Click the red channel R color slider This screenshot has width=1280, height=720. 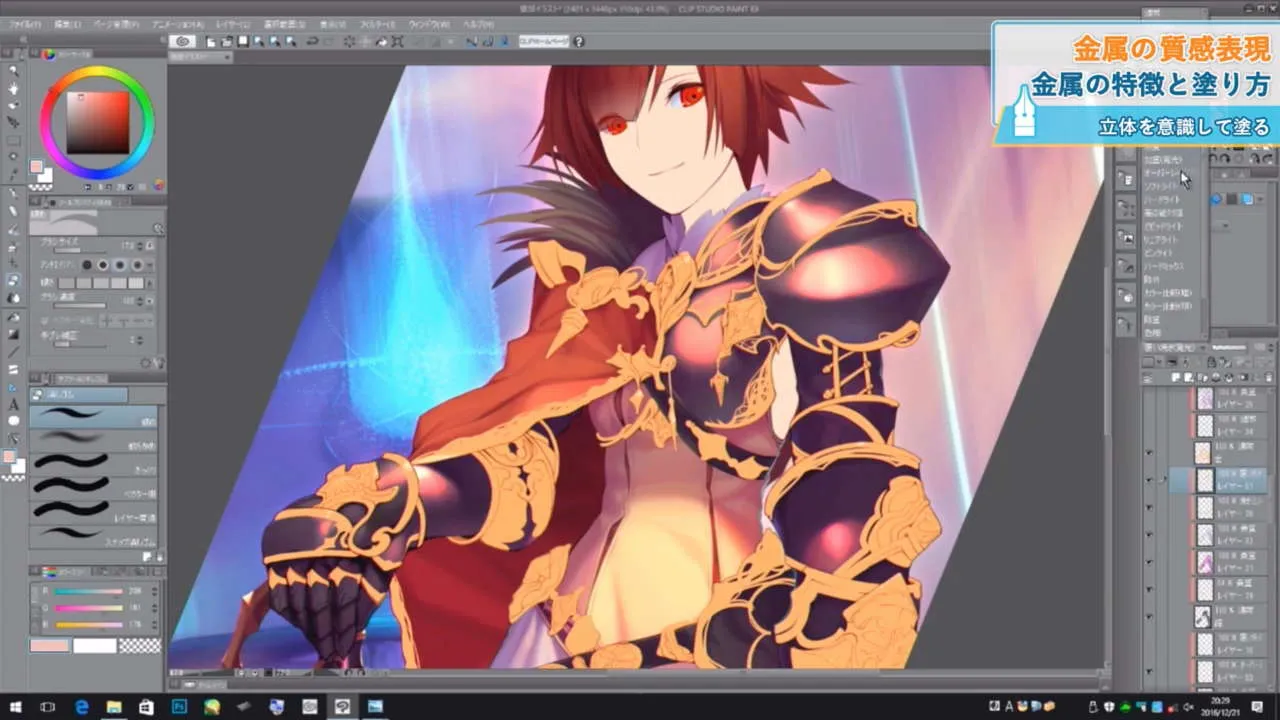pos(88,592)
